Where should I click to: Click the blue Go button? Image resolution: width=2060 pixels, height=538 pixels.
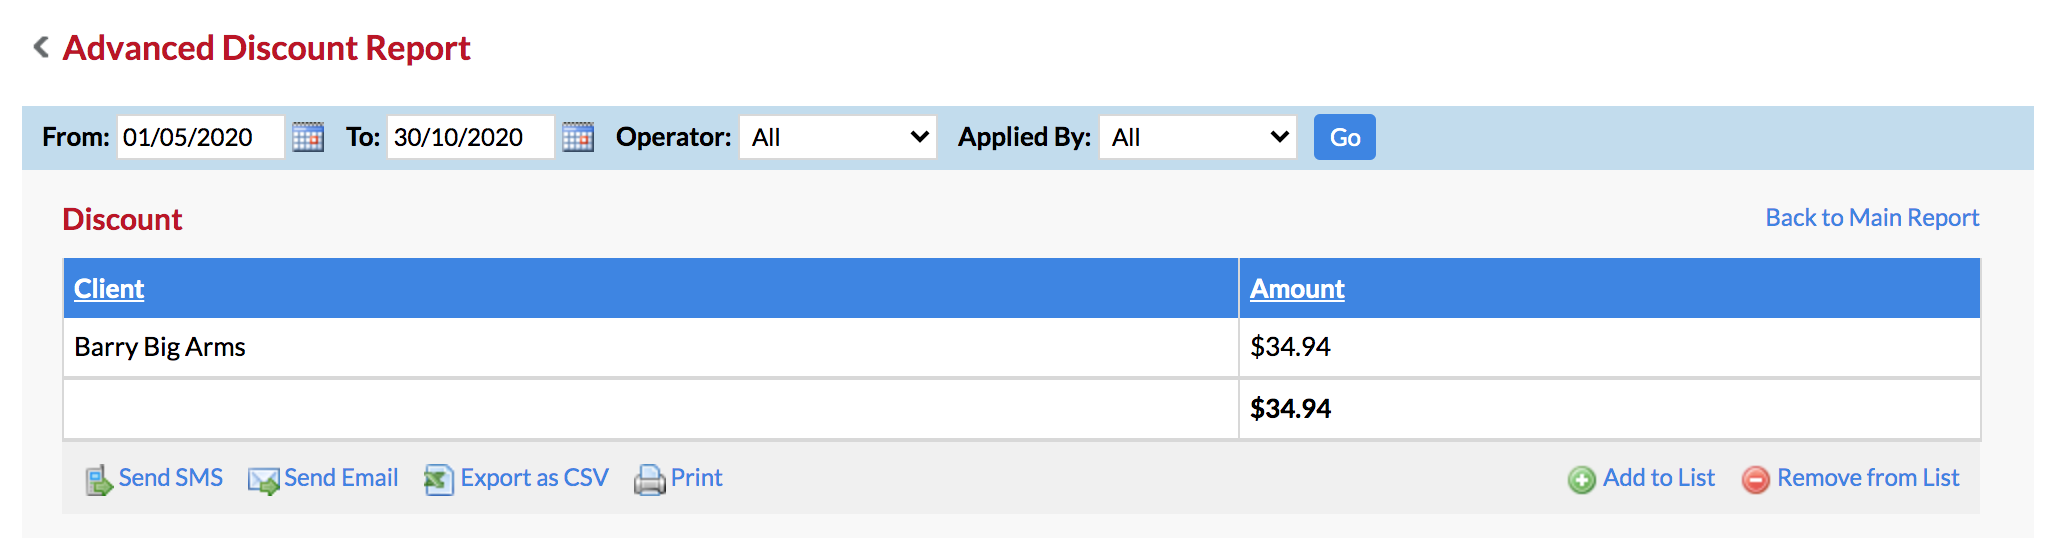[x=1344, y=137]
